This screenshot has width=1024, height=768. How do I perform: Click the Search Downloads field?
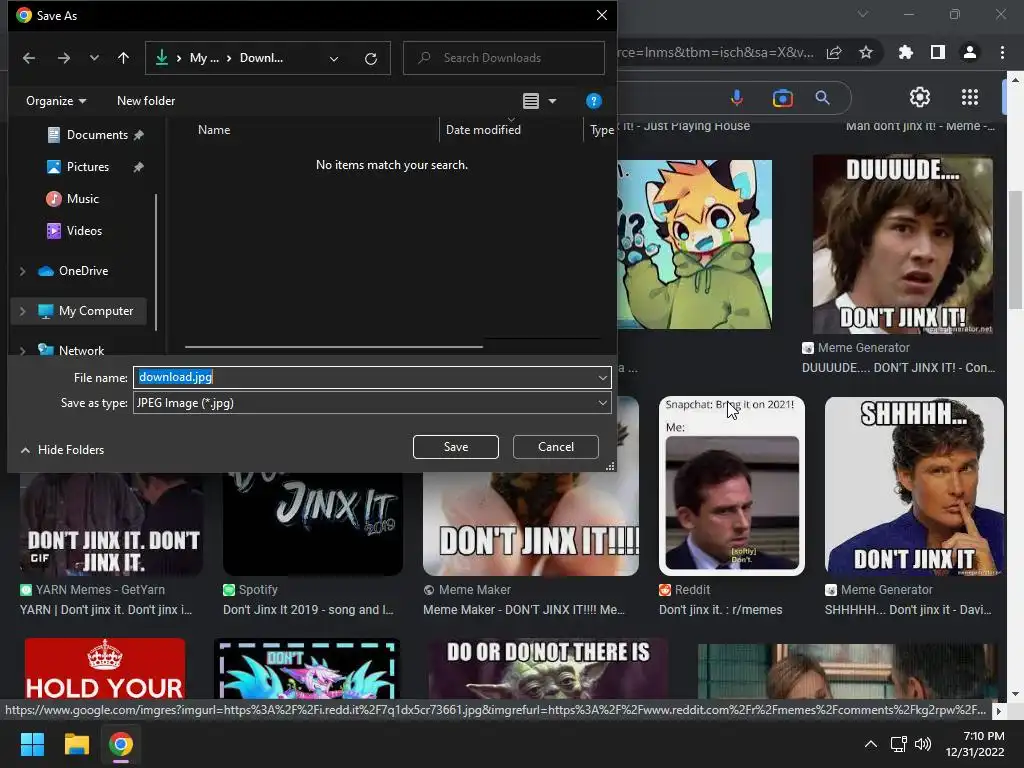[504, 58]
